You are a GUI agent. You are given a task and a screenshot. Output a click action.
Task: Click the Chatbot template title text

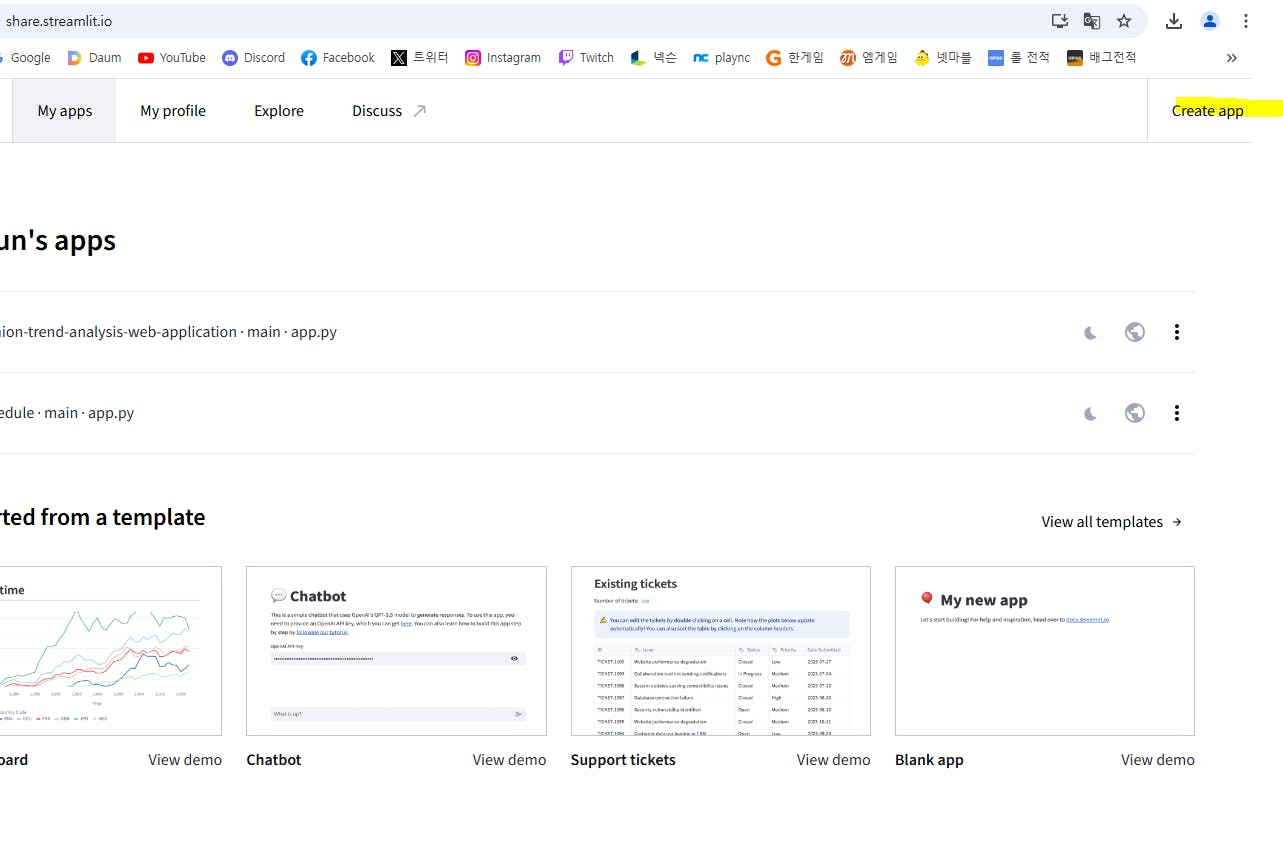pos(274,760)
